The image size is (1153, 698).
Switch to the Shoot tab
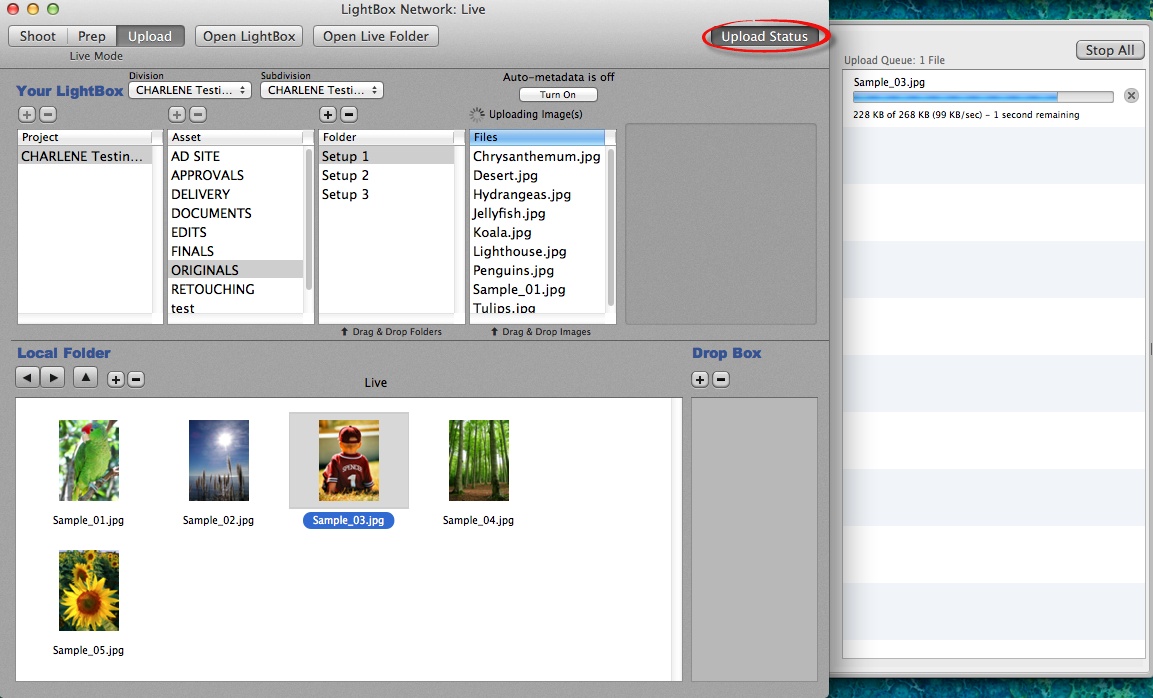(38, 37)
